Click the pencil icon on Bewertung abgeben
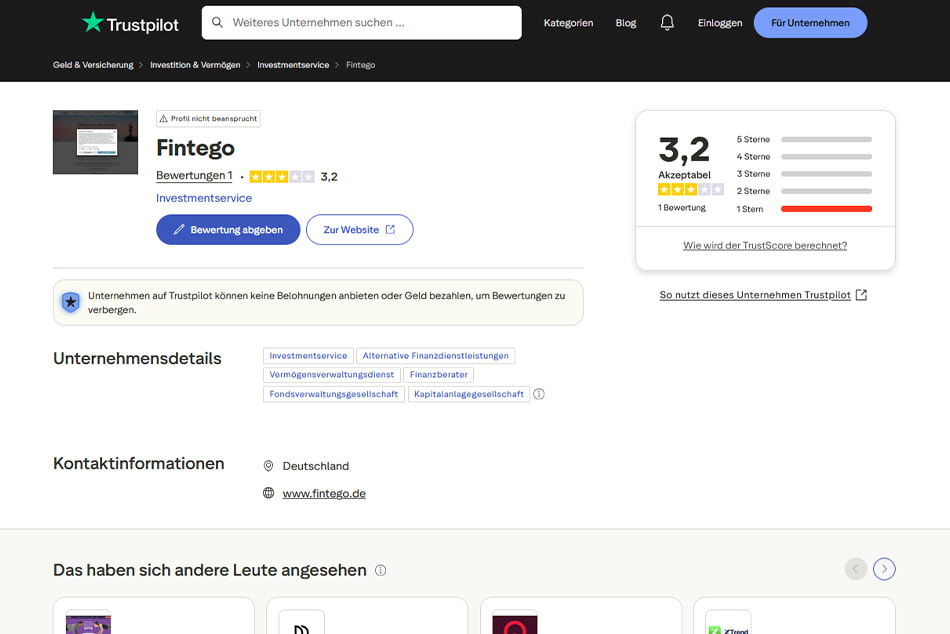Viewport: 950px width, 634px height. [x=179, y=230]
